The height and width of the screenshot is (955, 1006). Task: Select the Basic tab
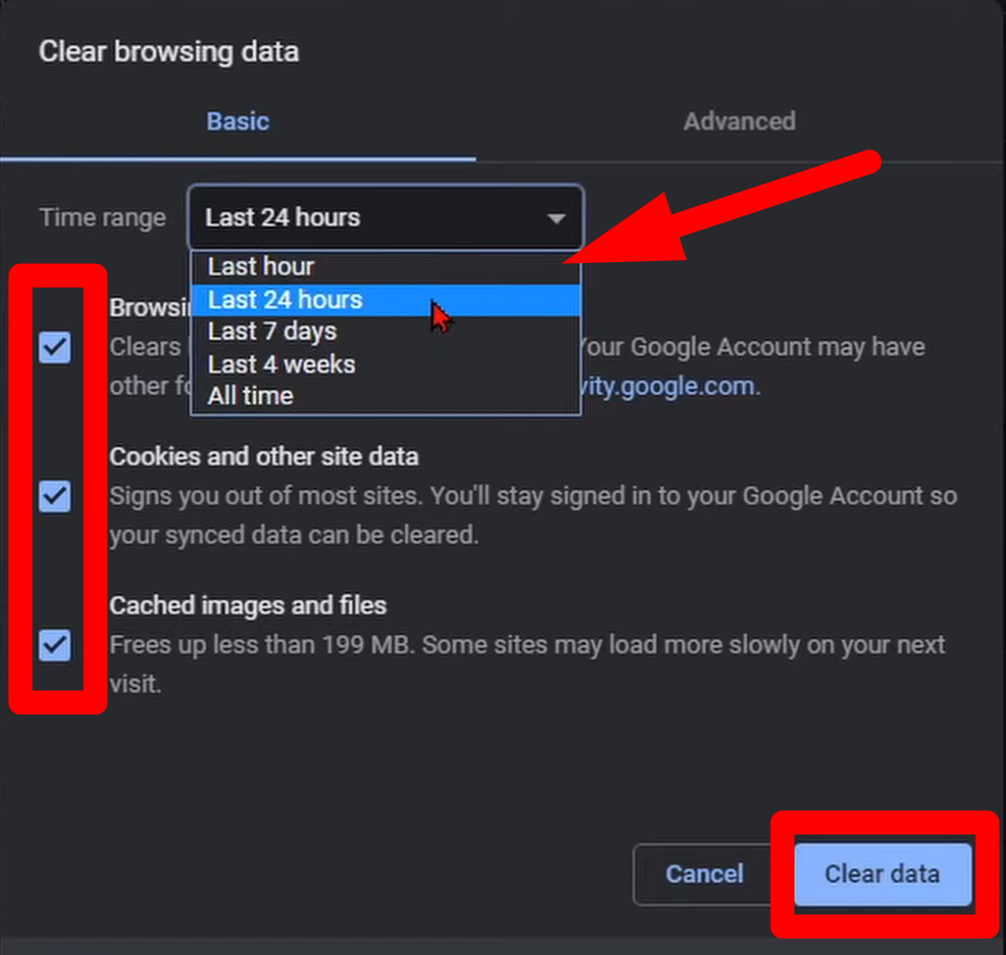coord(237,121)
